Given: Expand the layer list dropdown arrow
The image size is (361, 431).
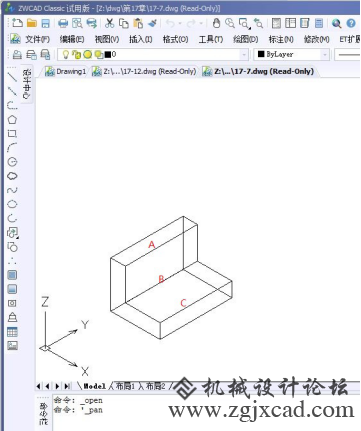Looking at the screenshot, I should 244,54.
